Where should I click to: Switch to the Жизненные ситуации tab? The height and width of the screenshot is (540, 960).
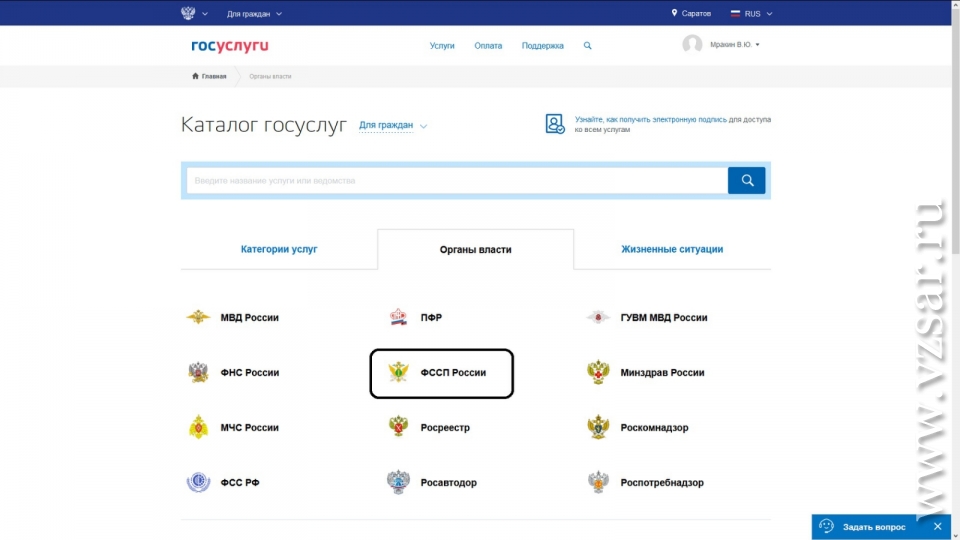(x=672, y=249)
